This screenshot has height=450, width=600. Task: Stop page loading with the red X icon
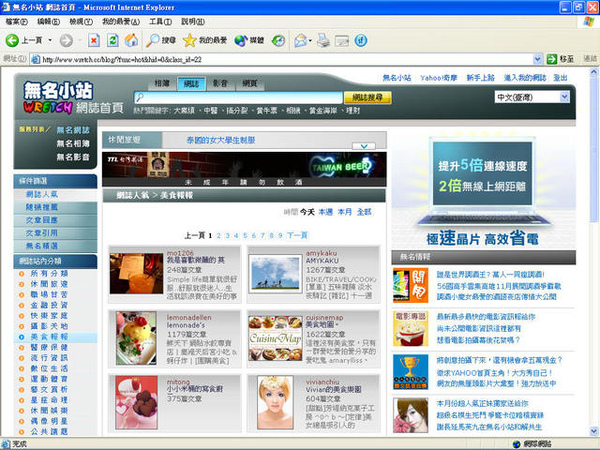(94, 40)
